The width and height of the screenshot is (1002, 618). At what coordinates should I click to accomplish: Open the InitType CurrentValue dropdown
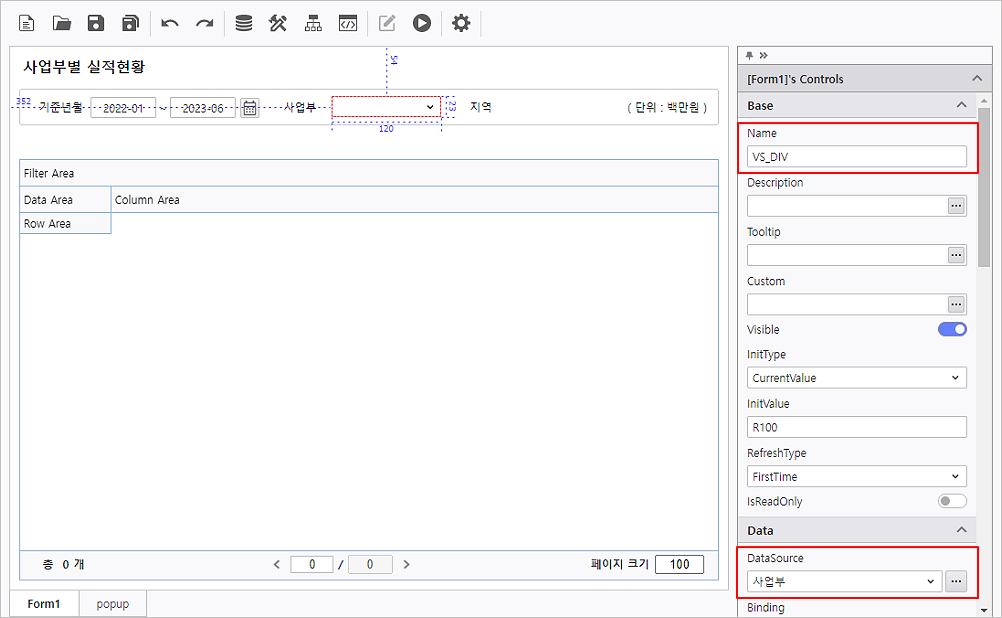[857, 378]
